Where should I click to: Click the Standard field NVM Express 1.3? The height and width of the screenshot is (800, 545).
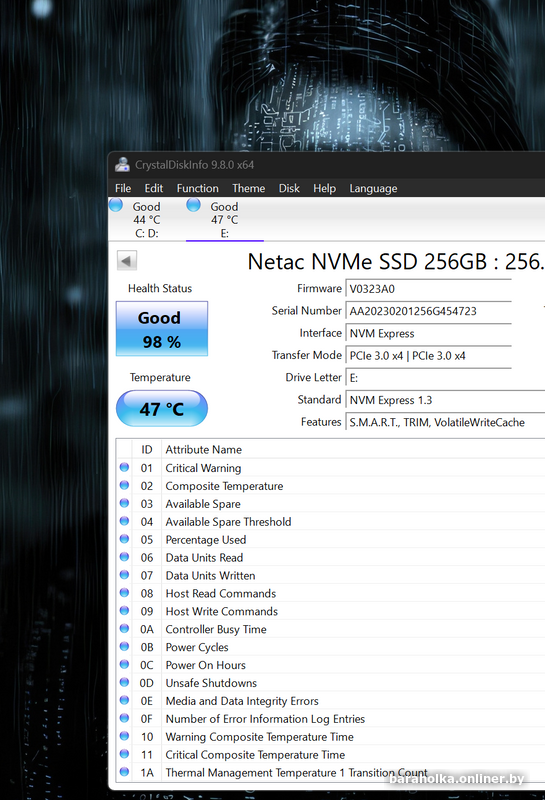point(445,400)
